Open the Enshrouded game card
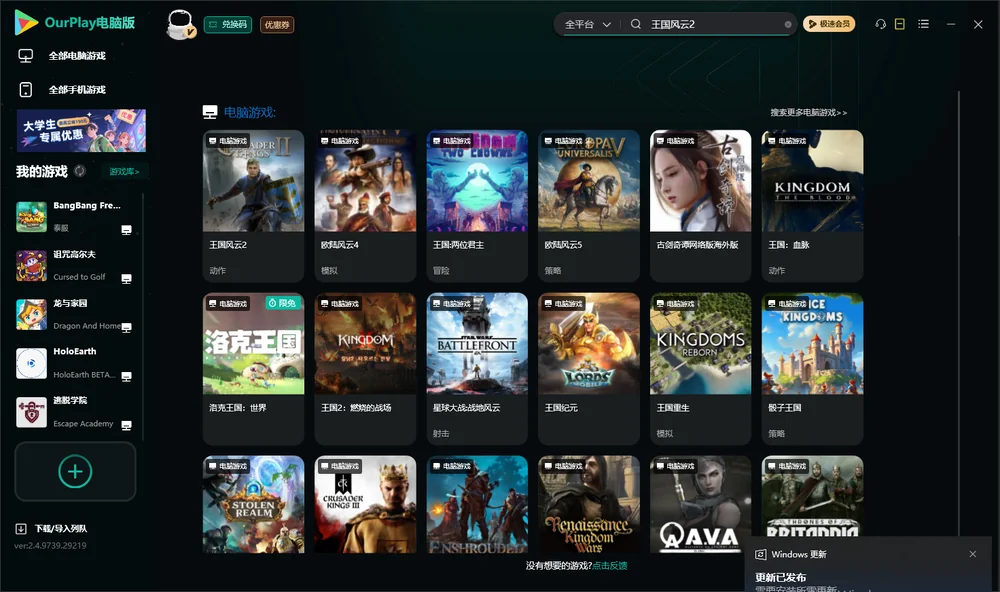The width and height of the screenshot is (1000, 592). 477,504
